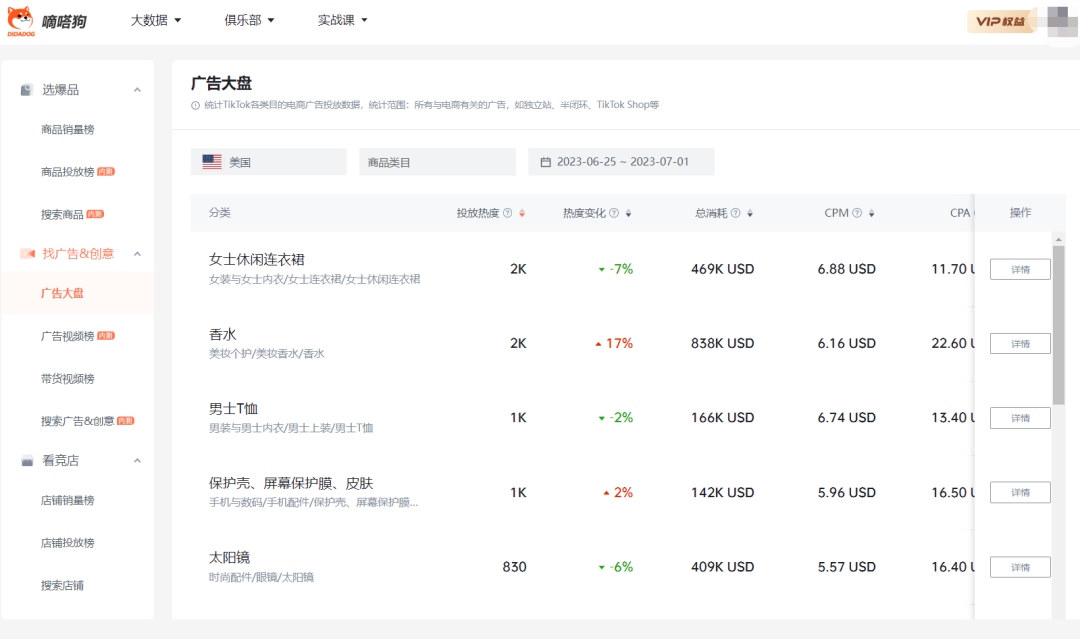
Task: Click the VIP权益 button
Action: click(x=1000, y=22)
